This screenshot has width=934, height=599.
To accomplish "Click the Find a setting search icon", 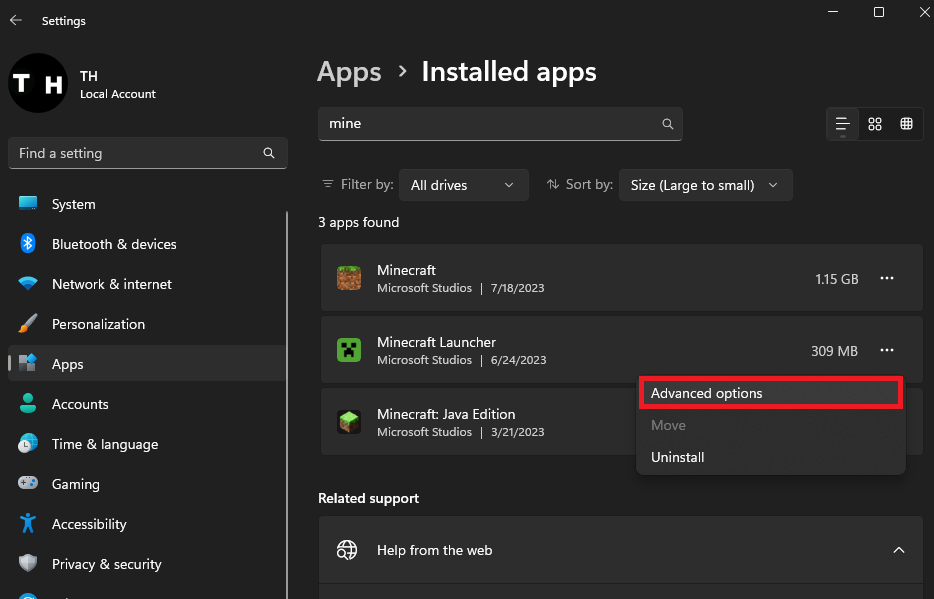I will pos(269,153).
